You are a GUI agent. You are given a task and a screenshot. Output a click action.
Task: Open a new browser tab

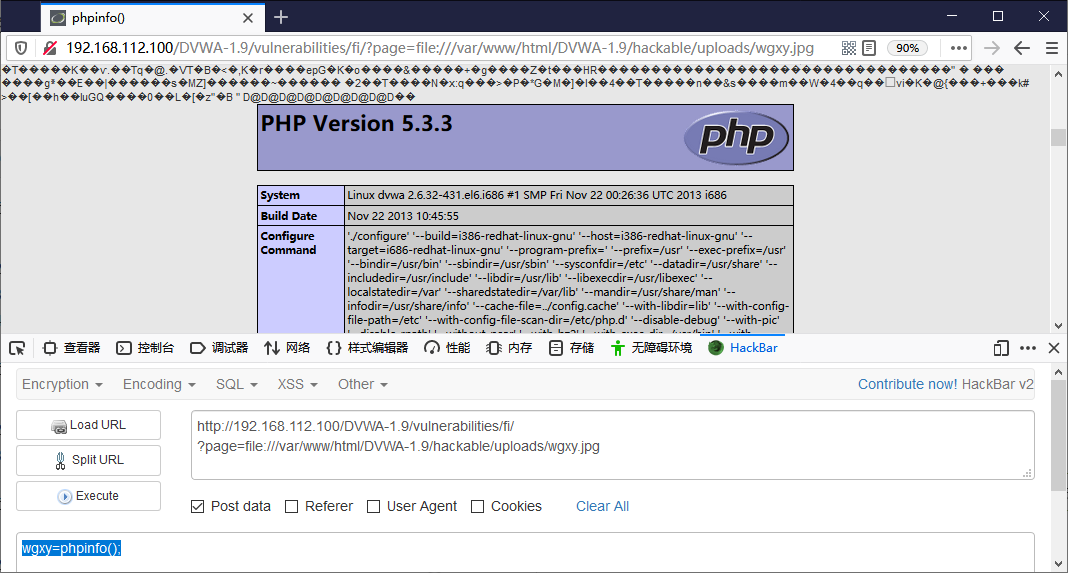point(281,17)
